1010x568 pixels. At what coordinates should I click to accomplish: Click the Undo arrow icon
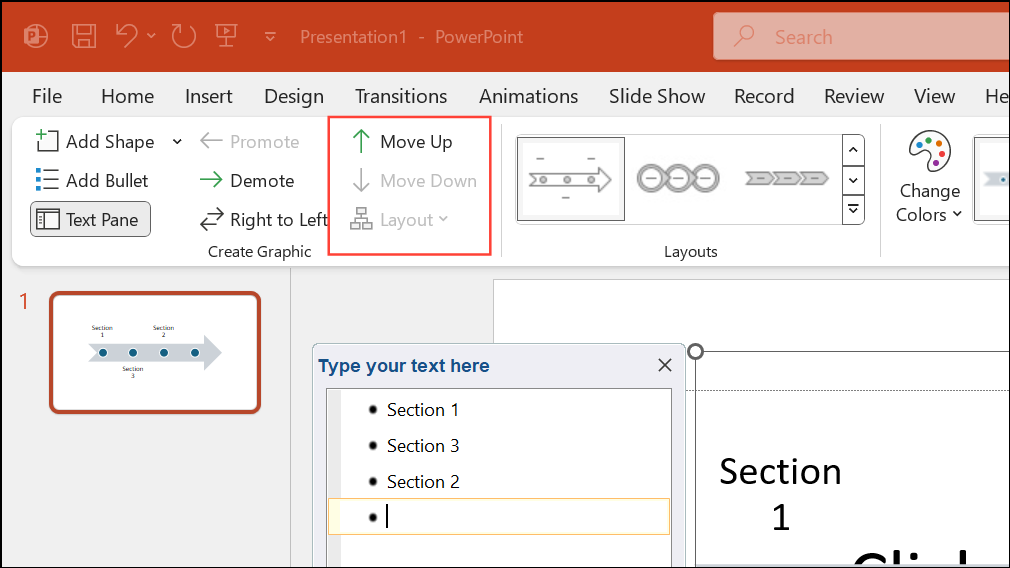tap(127, 37)
